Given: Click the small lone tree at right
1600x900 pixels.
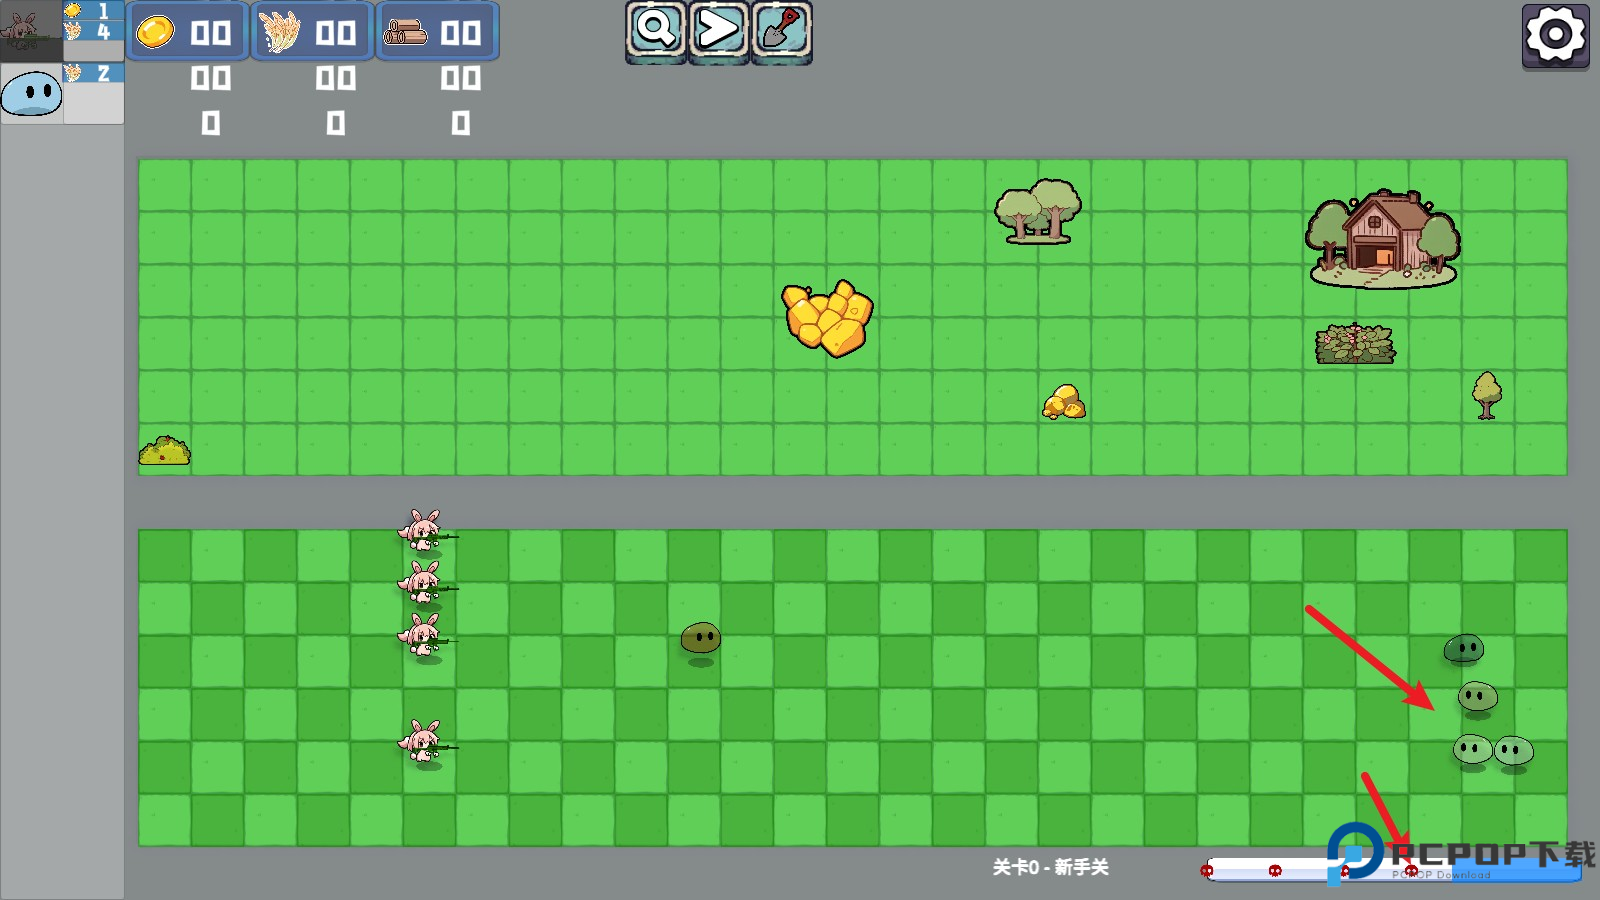Looking at the screenshot, I should click(x=1487, y=394).
